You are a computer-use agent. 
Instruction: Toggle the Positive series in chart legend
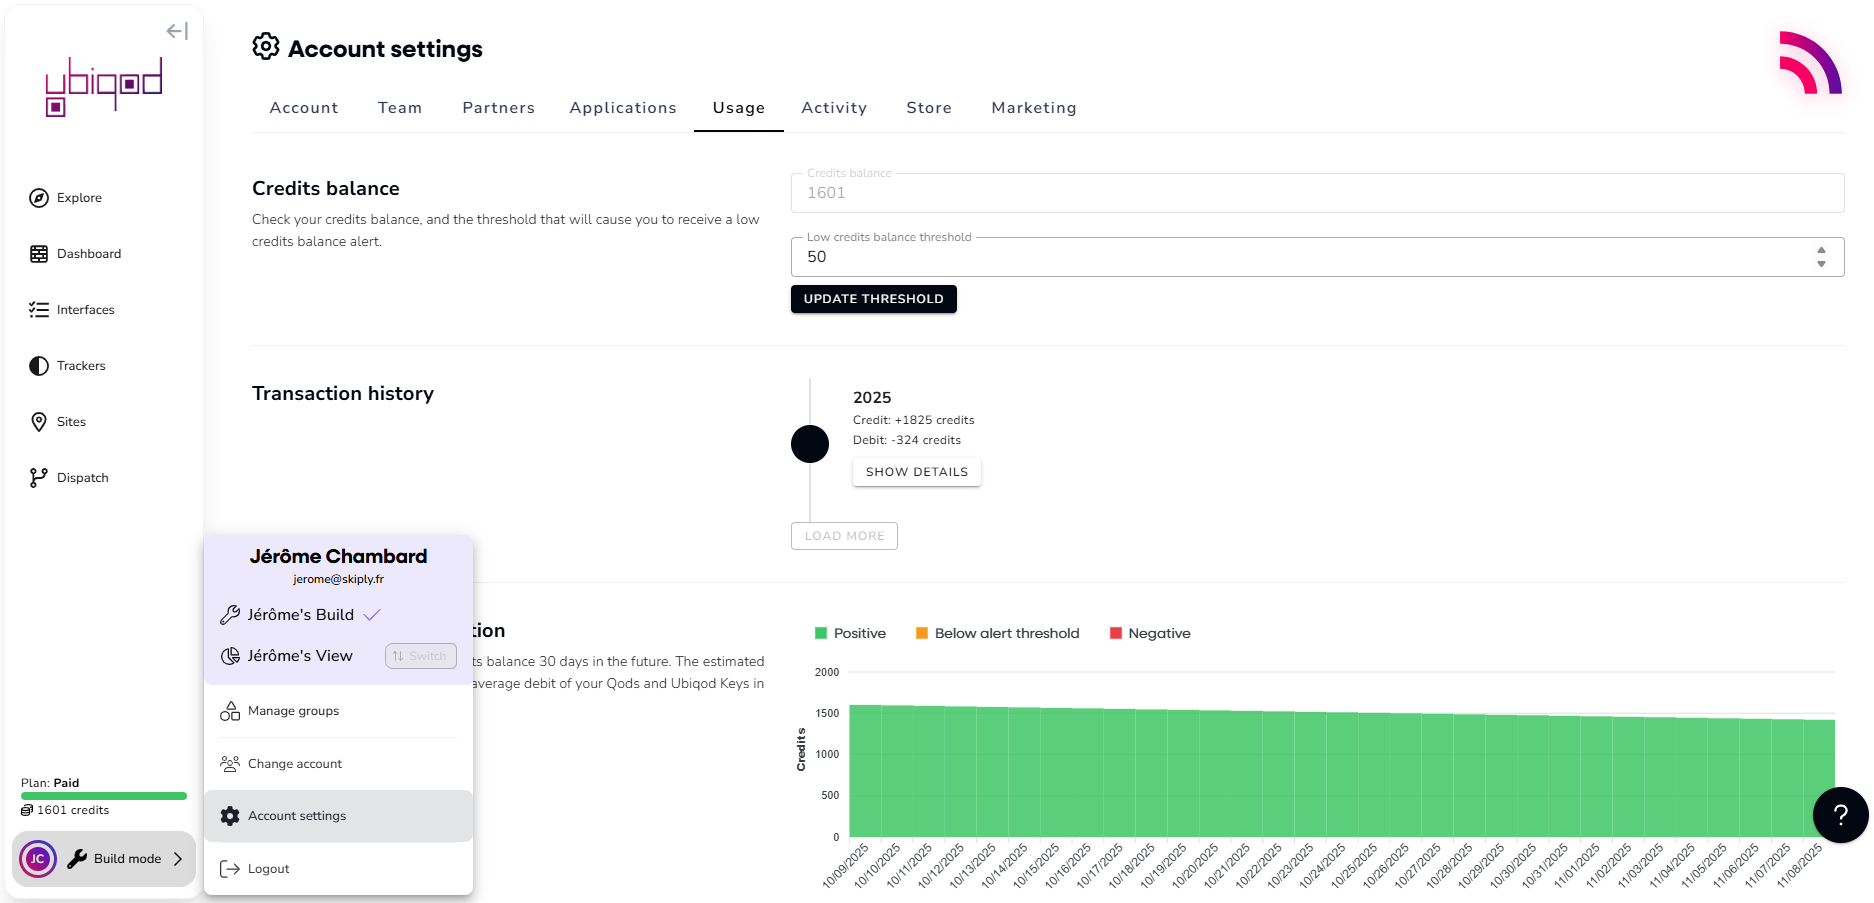coord(850,633)
